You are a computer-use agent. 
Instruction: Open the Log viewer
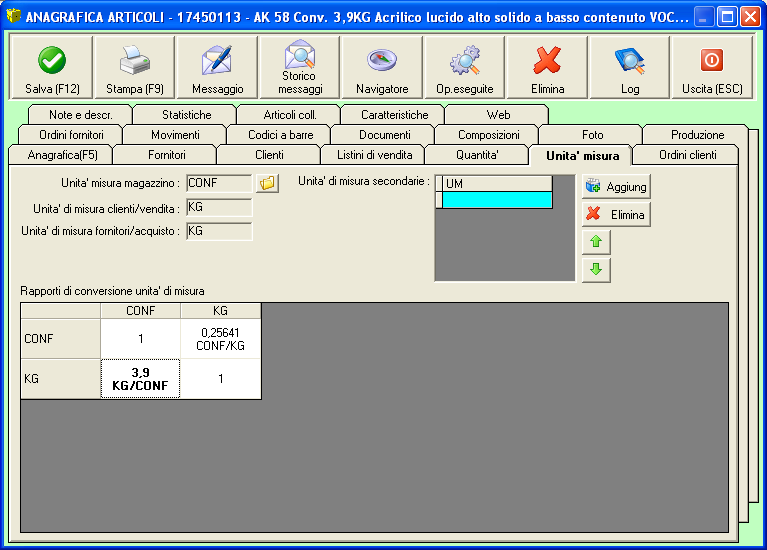[630, 68]
